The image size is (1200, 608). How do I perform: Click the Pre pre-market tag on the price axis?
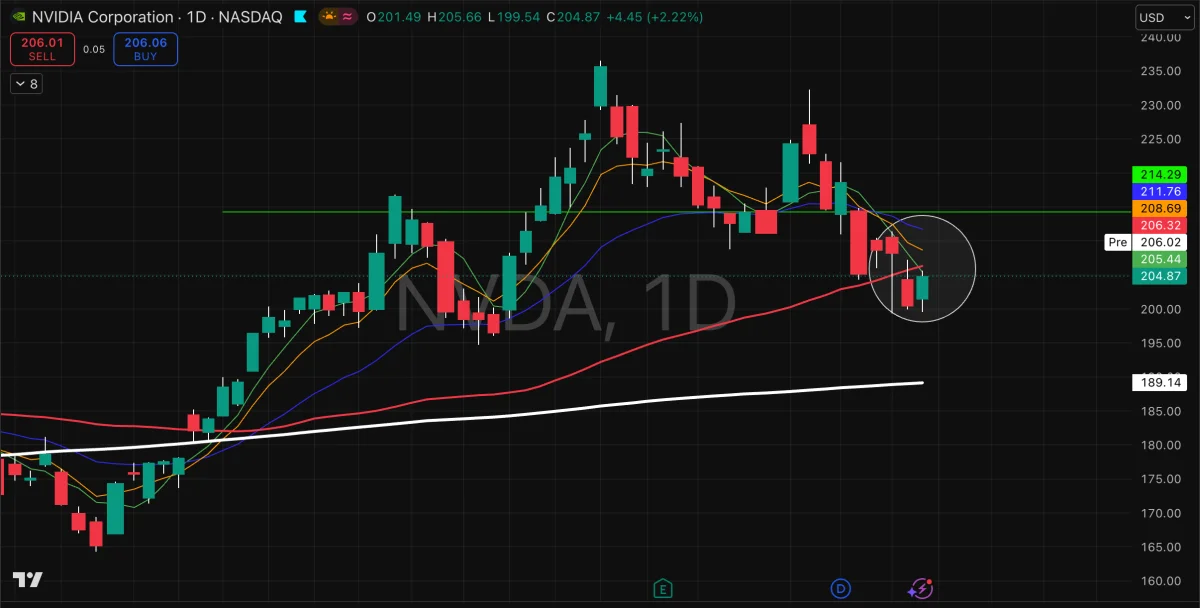click(x=1118, y=242)
